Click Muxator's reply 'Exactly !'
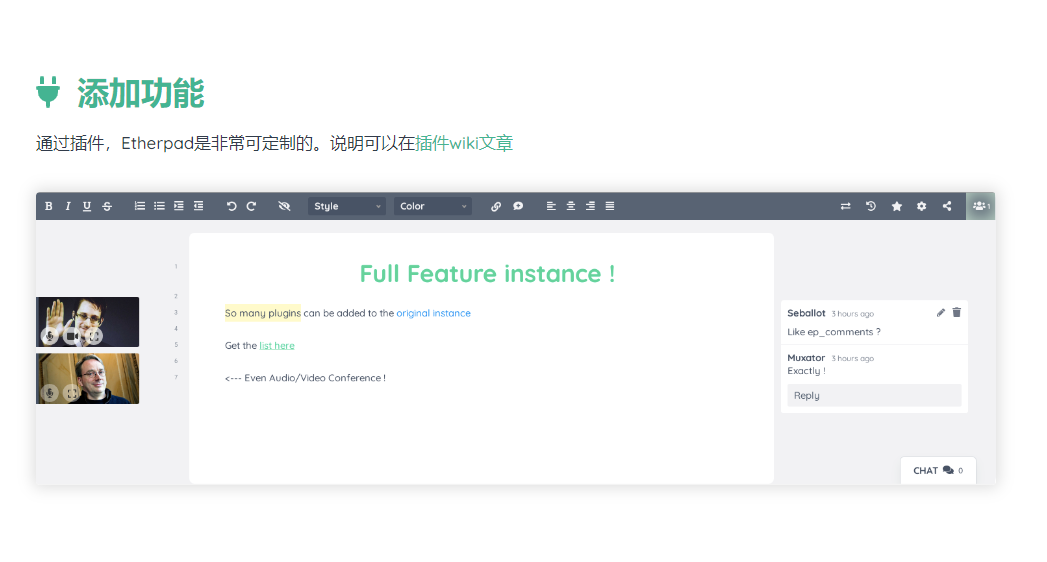The height and width of the screenshot is (562, 1047). (x=806, y=371)
